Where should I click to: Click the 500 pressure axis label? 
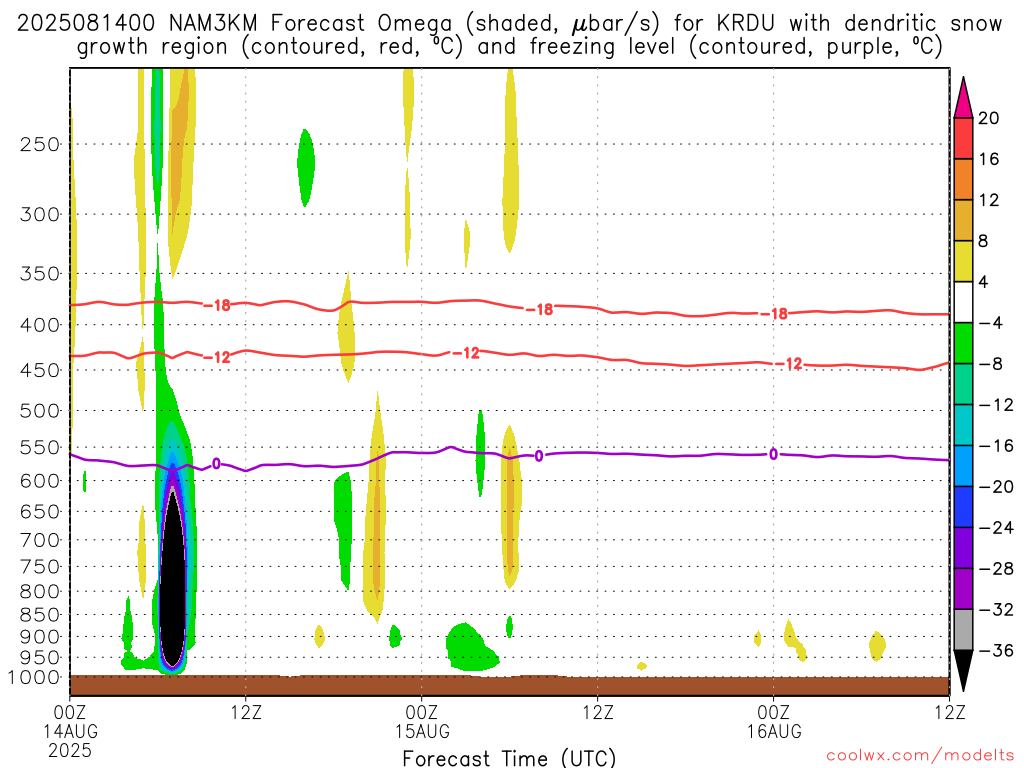pos(40,411)
